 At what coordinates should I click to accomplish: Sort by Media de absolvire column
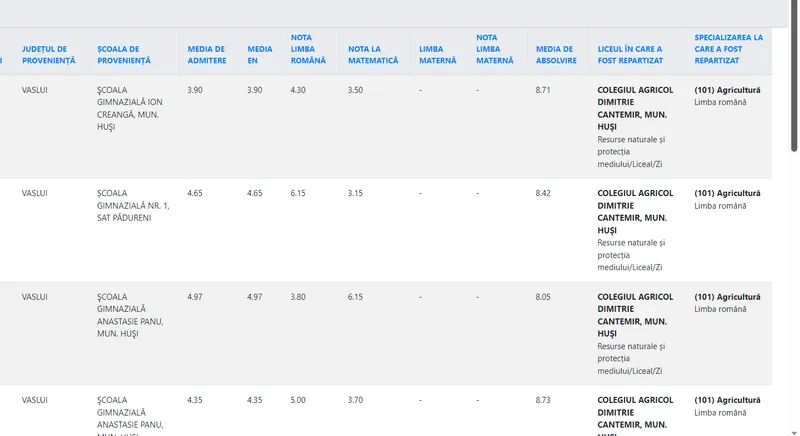(x=555, y=54)
